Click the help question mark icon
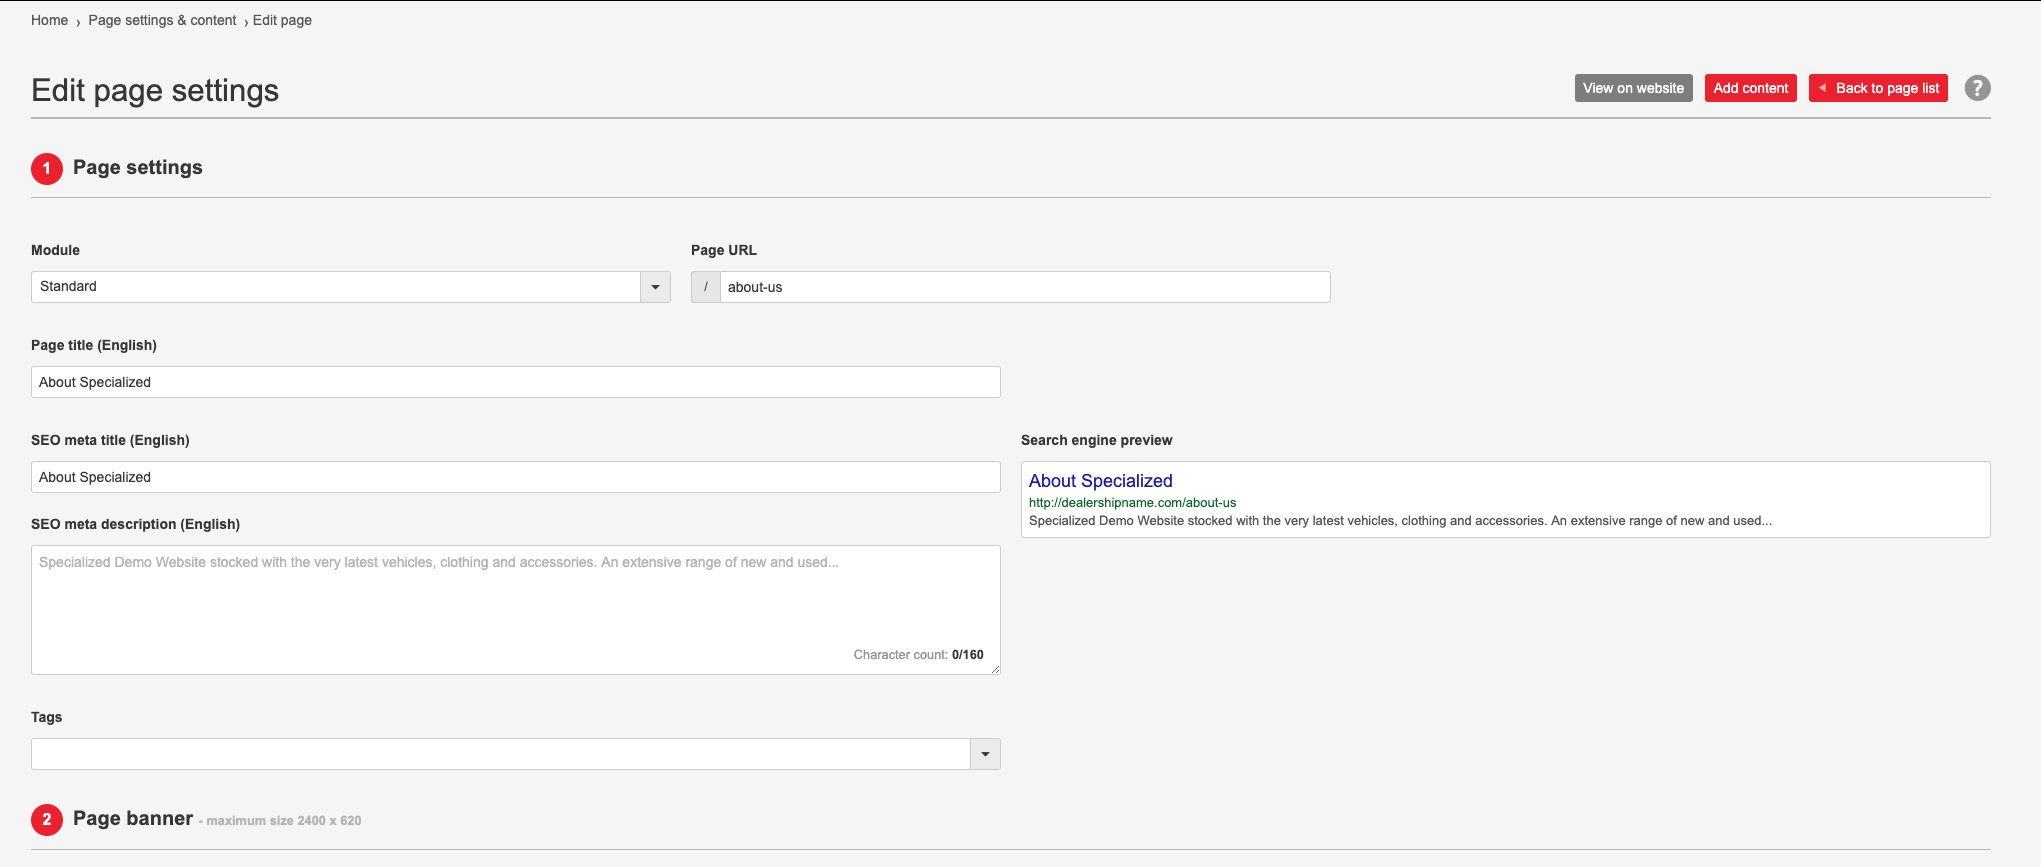Image resolution: width=2041 pixels, height=867 pixels. 1977,88
